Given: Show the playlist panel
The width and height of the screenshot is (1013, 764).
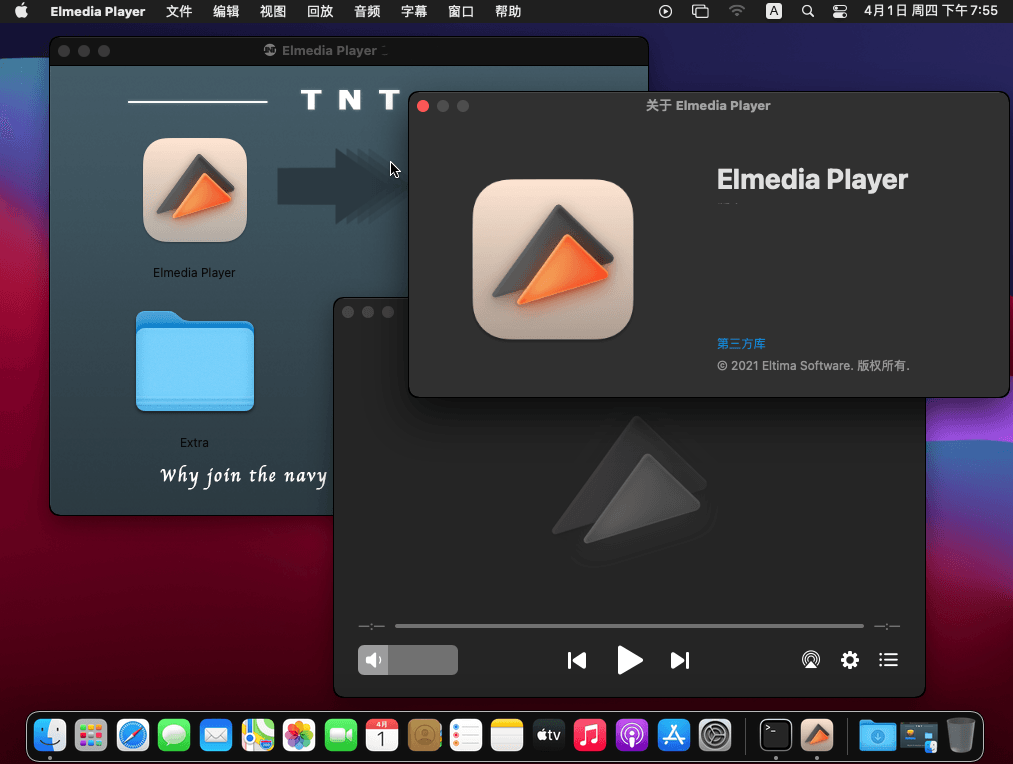Looking at the screenshot, I should [888, 659].
